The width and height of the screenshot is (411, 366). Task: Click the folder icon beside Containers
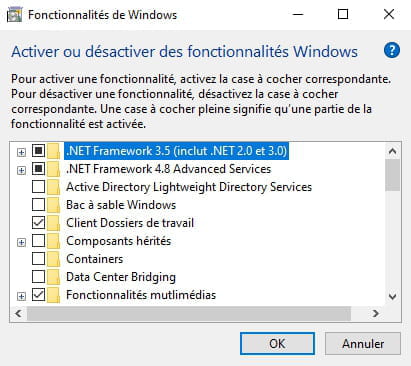pyautogui.click(x=53, y=259)
